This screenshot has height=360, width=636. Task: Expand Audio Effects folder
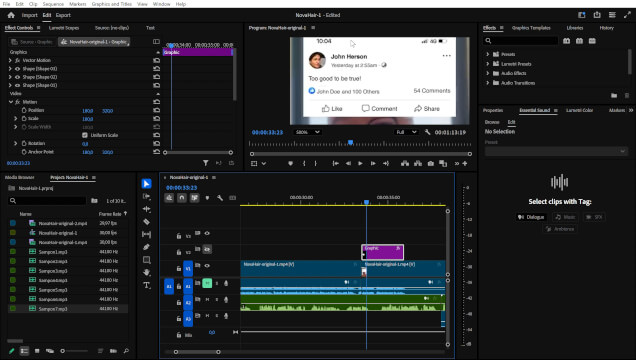click(488, 73)
